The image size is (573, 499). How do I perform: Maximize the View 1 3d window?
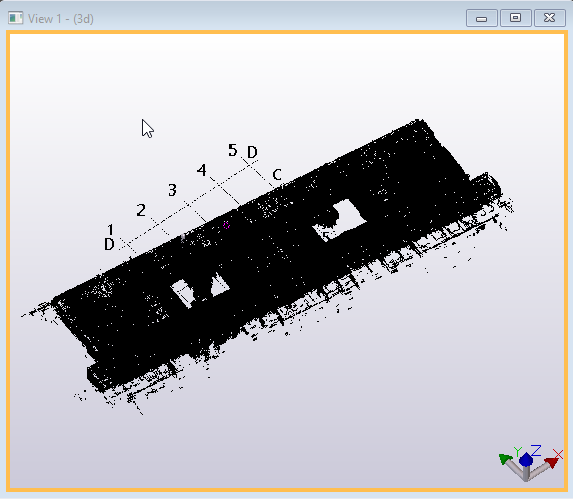[515, 18]
